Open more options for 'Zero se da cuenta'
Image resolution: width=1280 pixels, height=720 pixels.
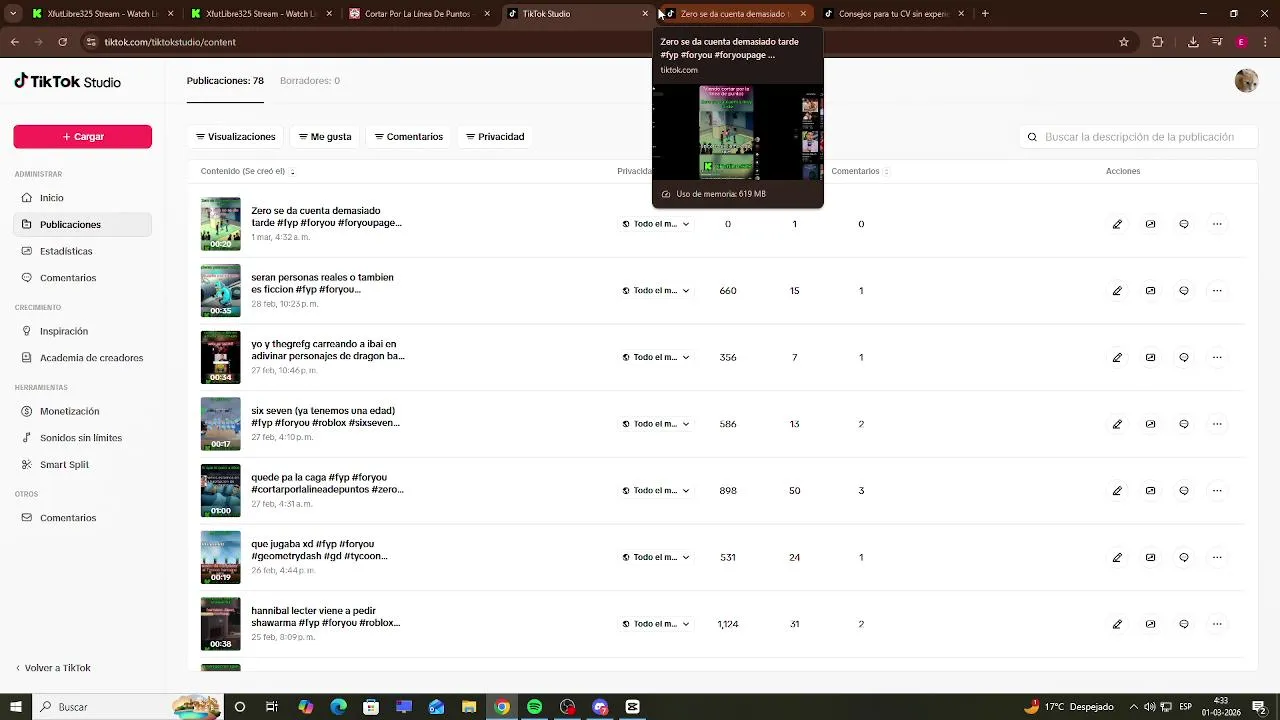[1217, 224]
